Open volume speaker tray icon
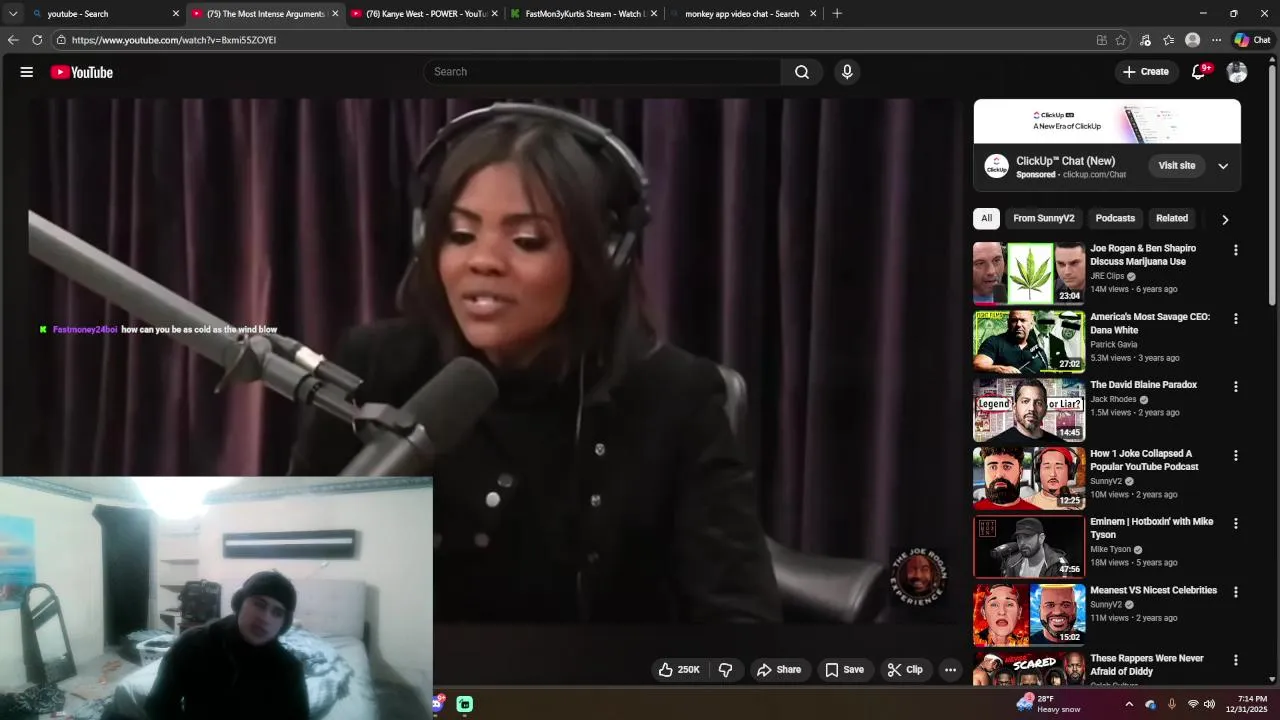Viewport: 1280px width, 720px height. (x=1209, y=704)
